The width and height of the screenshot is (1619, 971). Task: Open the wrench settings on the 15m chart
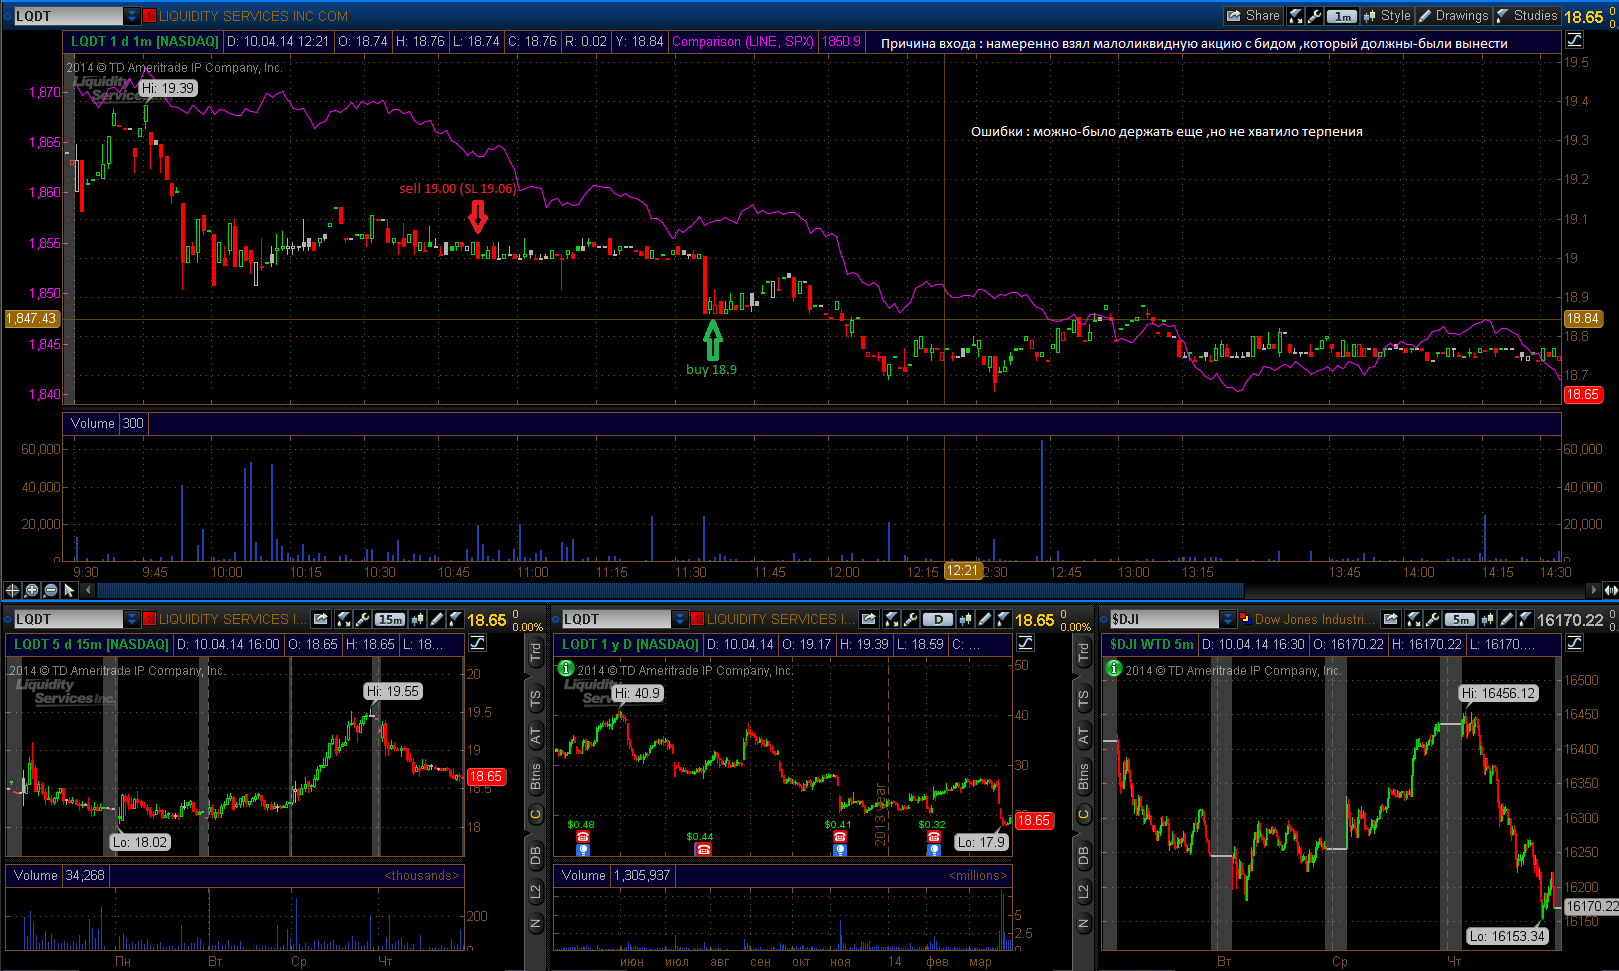pyautogui.click(x=363, y=619)
